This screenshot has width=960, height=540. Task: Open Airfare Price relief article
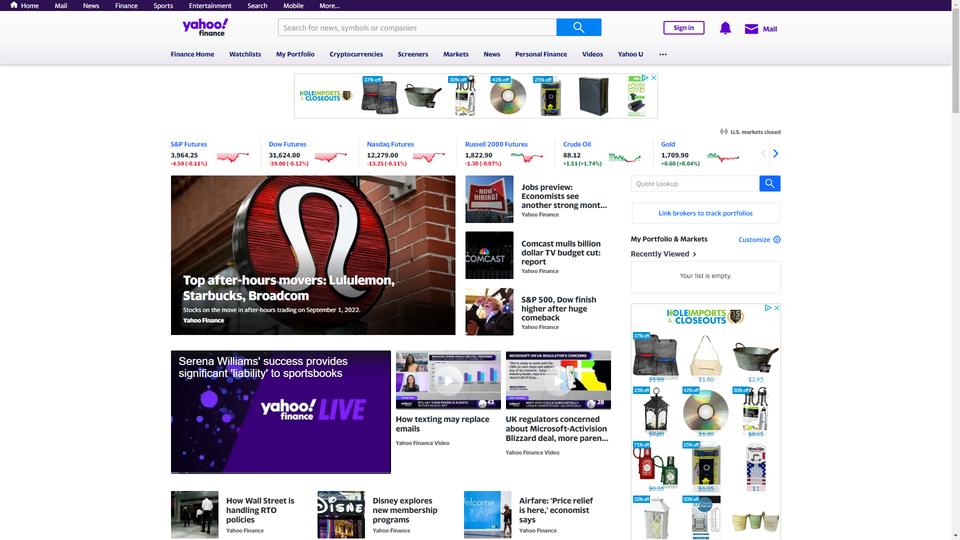(556, 510)
